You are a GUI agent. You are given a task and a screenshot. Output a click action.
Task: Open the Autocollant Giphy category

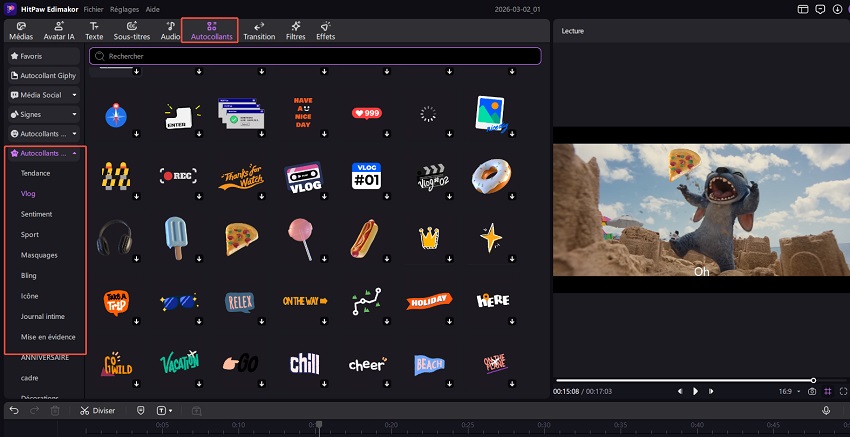[43, 75]
